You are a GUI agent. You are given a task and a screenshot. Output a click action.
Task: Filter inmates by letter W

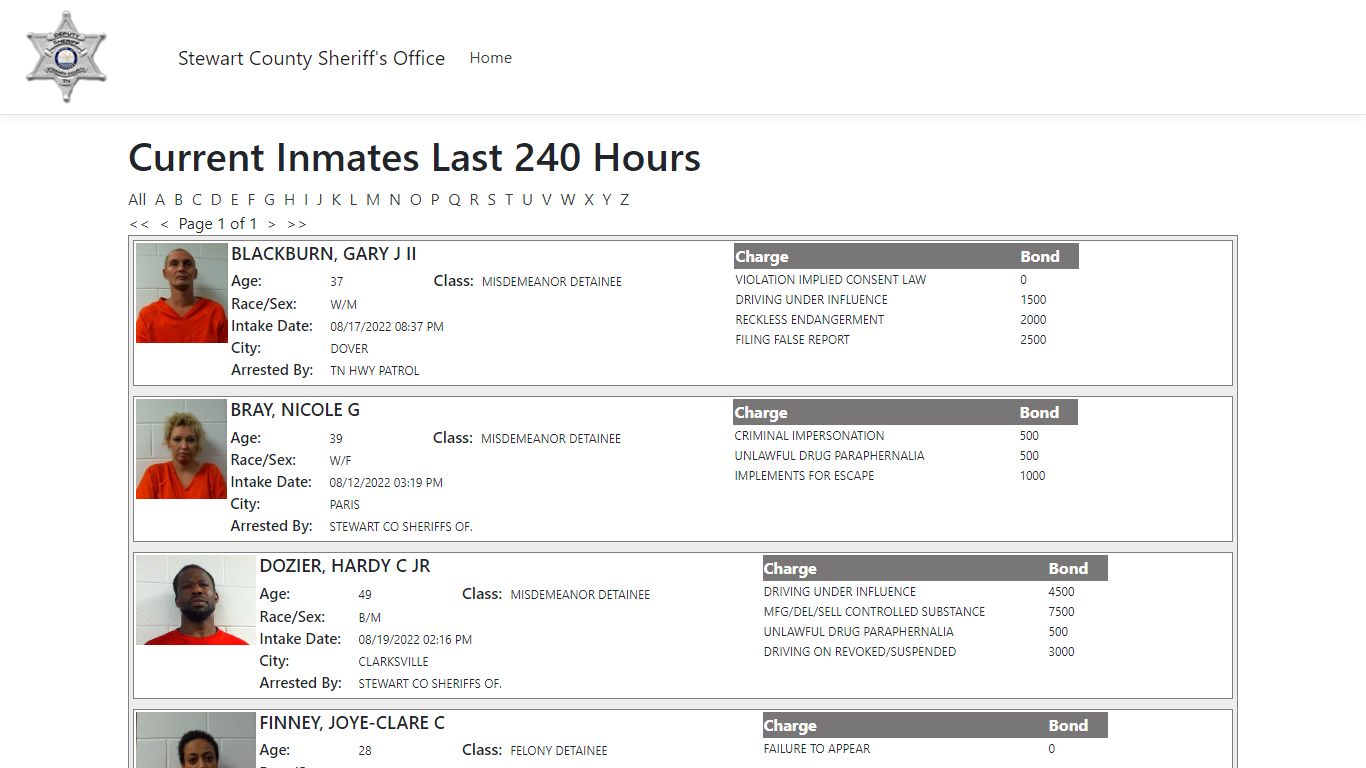point(568,199)
